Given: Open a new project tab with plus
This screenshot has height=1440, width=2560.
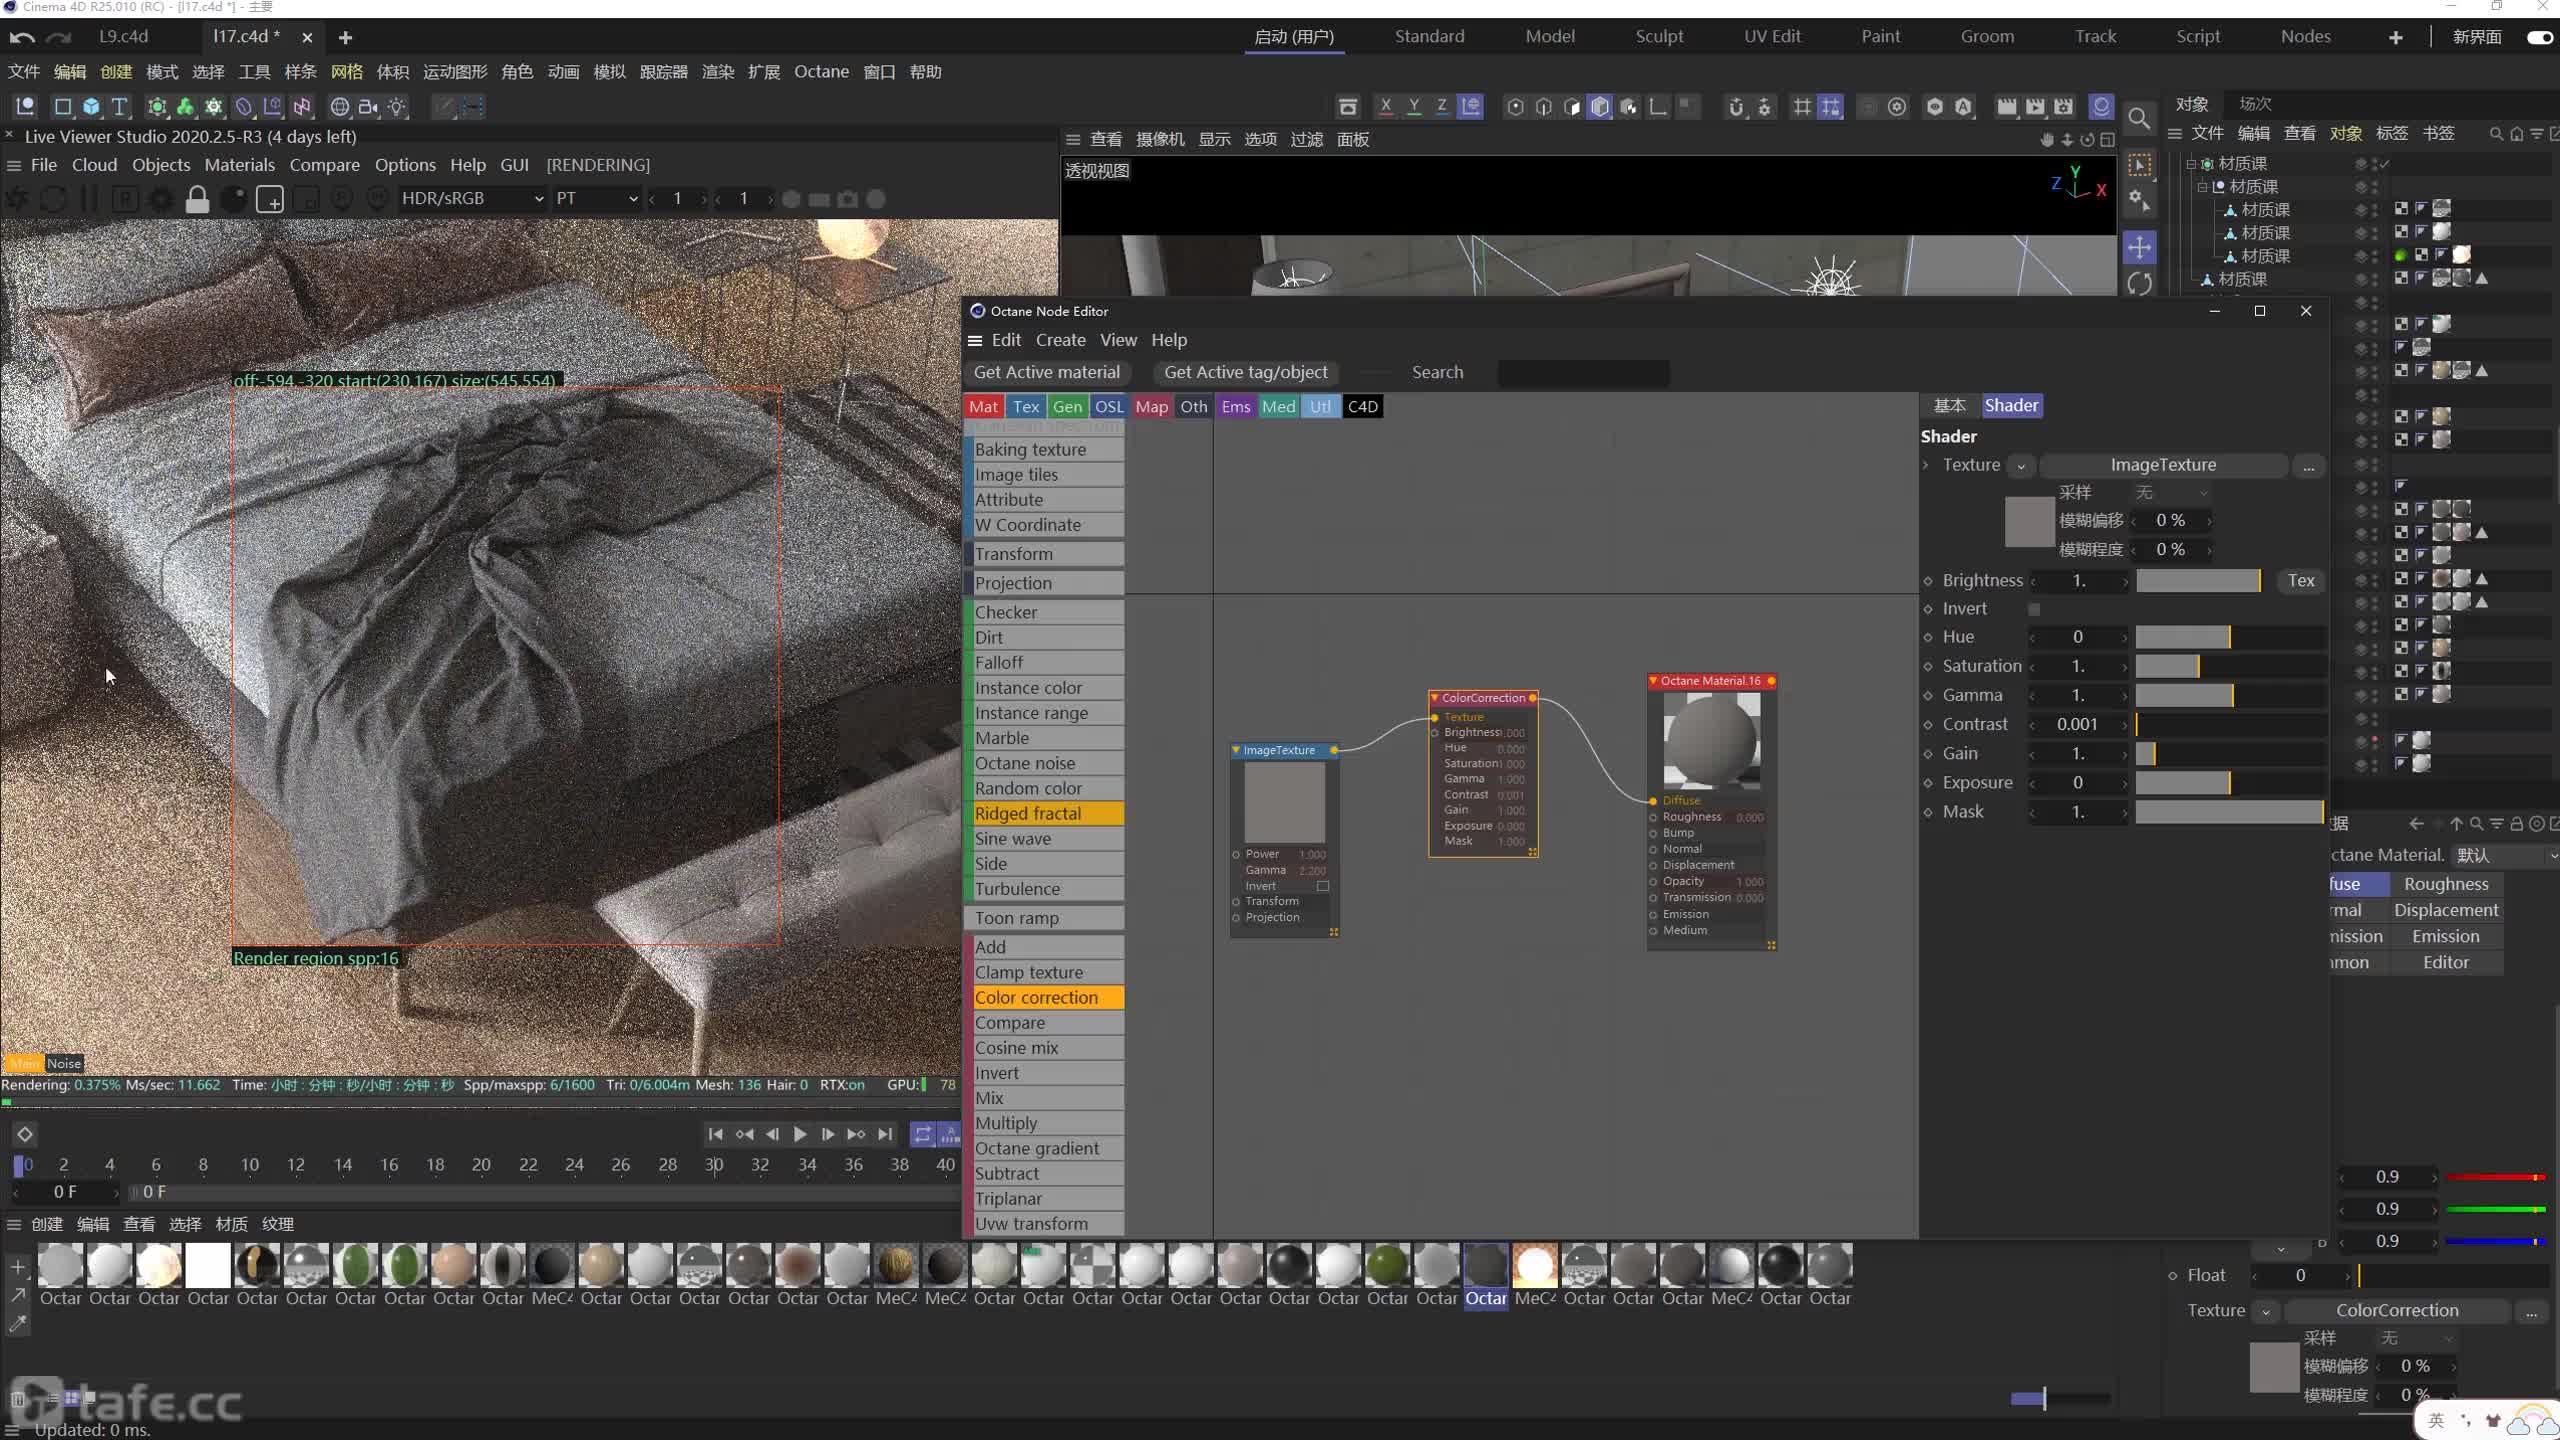Looking at the screenshot, I should pyautogui.click(x=345, y=37).
